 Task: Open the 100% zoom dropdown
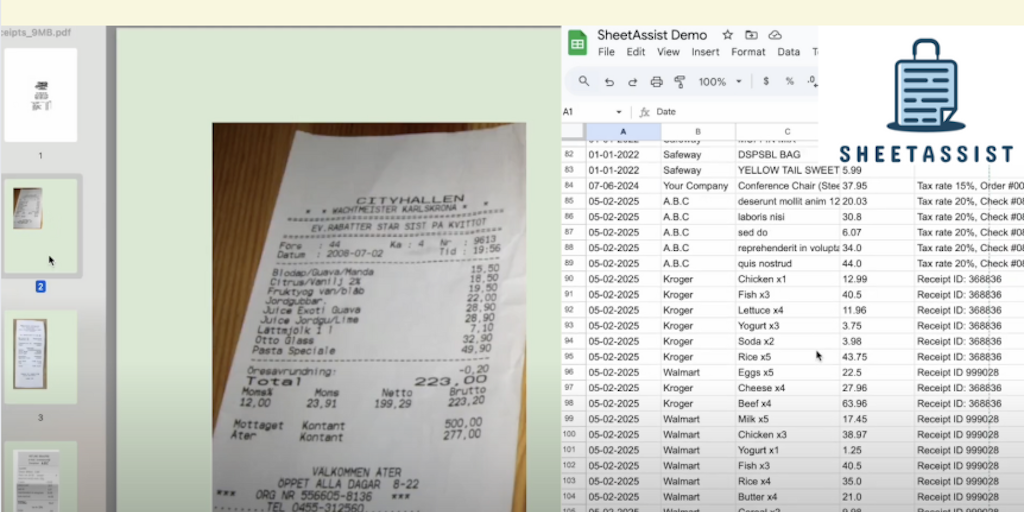[720, 82]
